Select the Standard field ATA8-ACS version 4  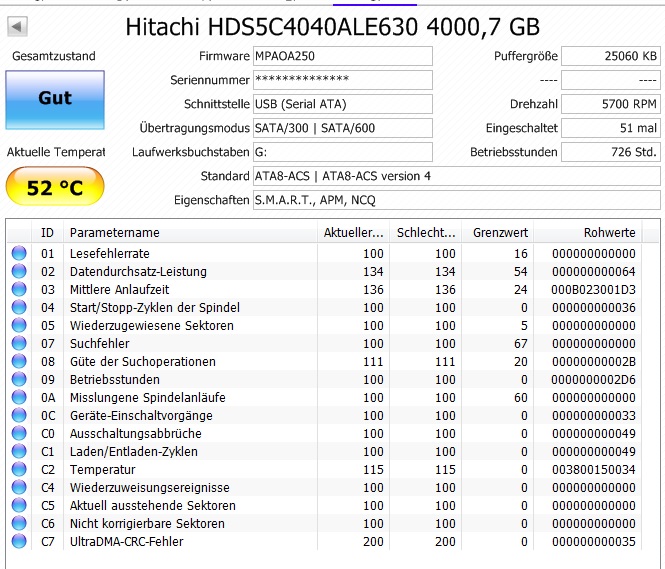pyautogui.click(x=457, y=176)
